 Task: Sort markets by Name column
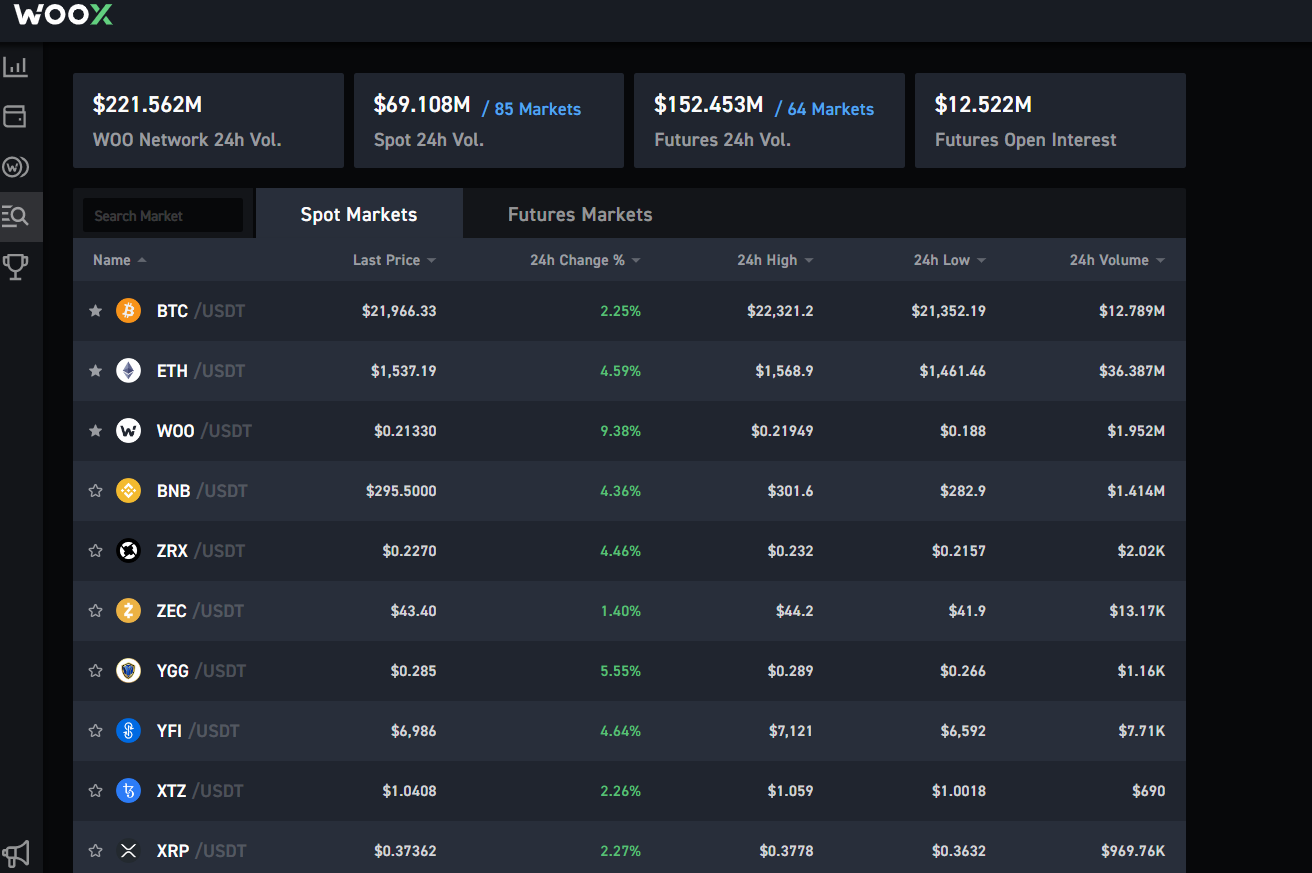point(119,260)
